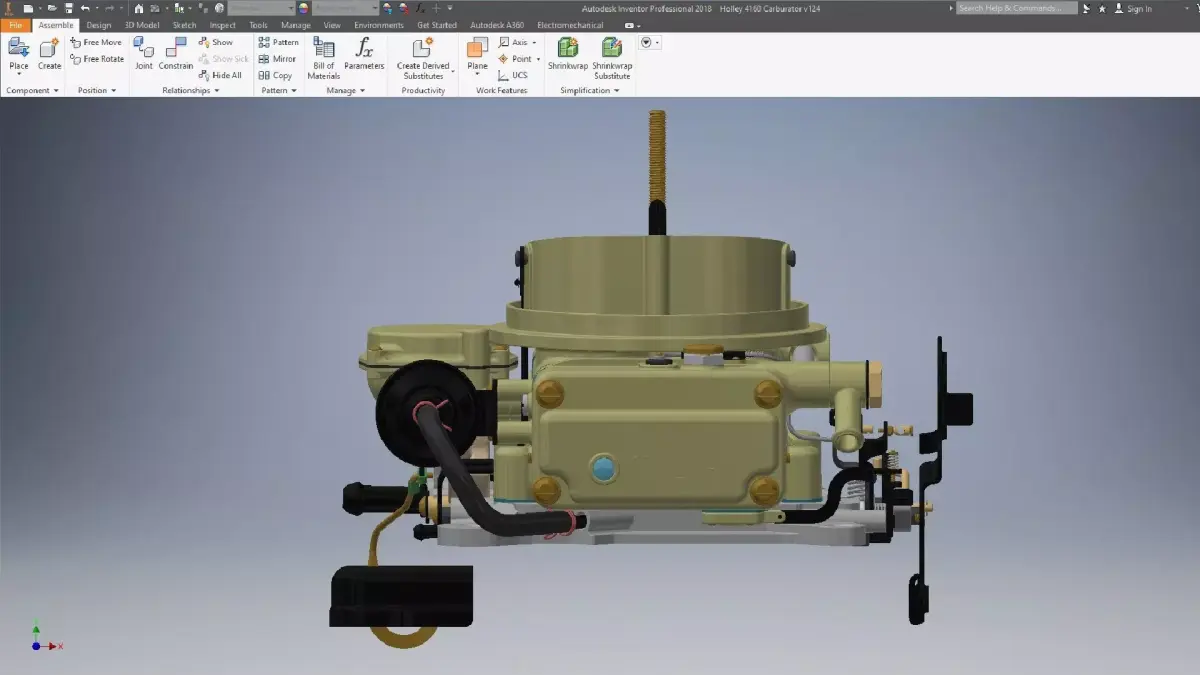Expand the Position panel dropdown
The height and width of the screenshot is (675, 1200).
(x=113, y=91)
